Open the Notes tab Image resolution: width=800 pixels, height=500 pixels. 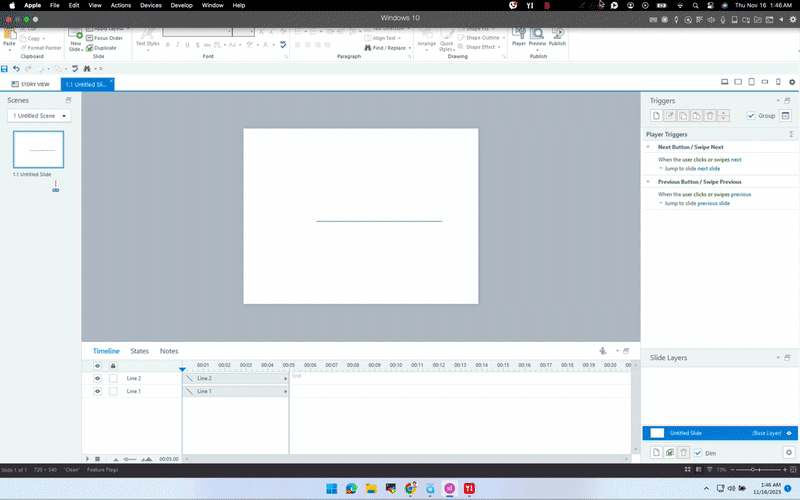(169, 351)
